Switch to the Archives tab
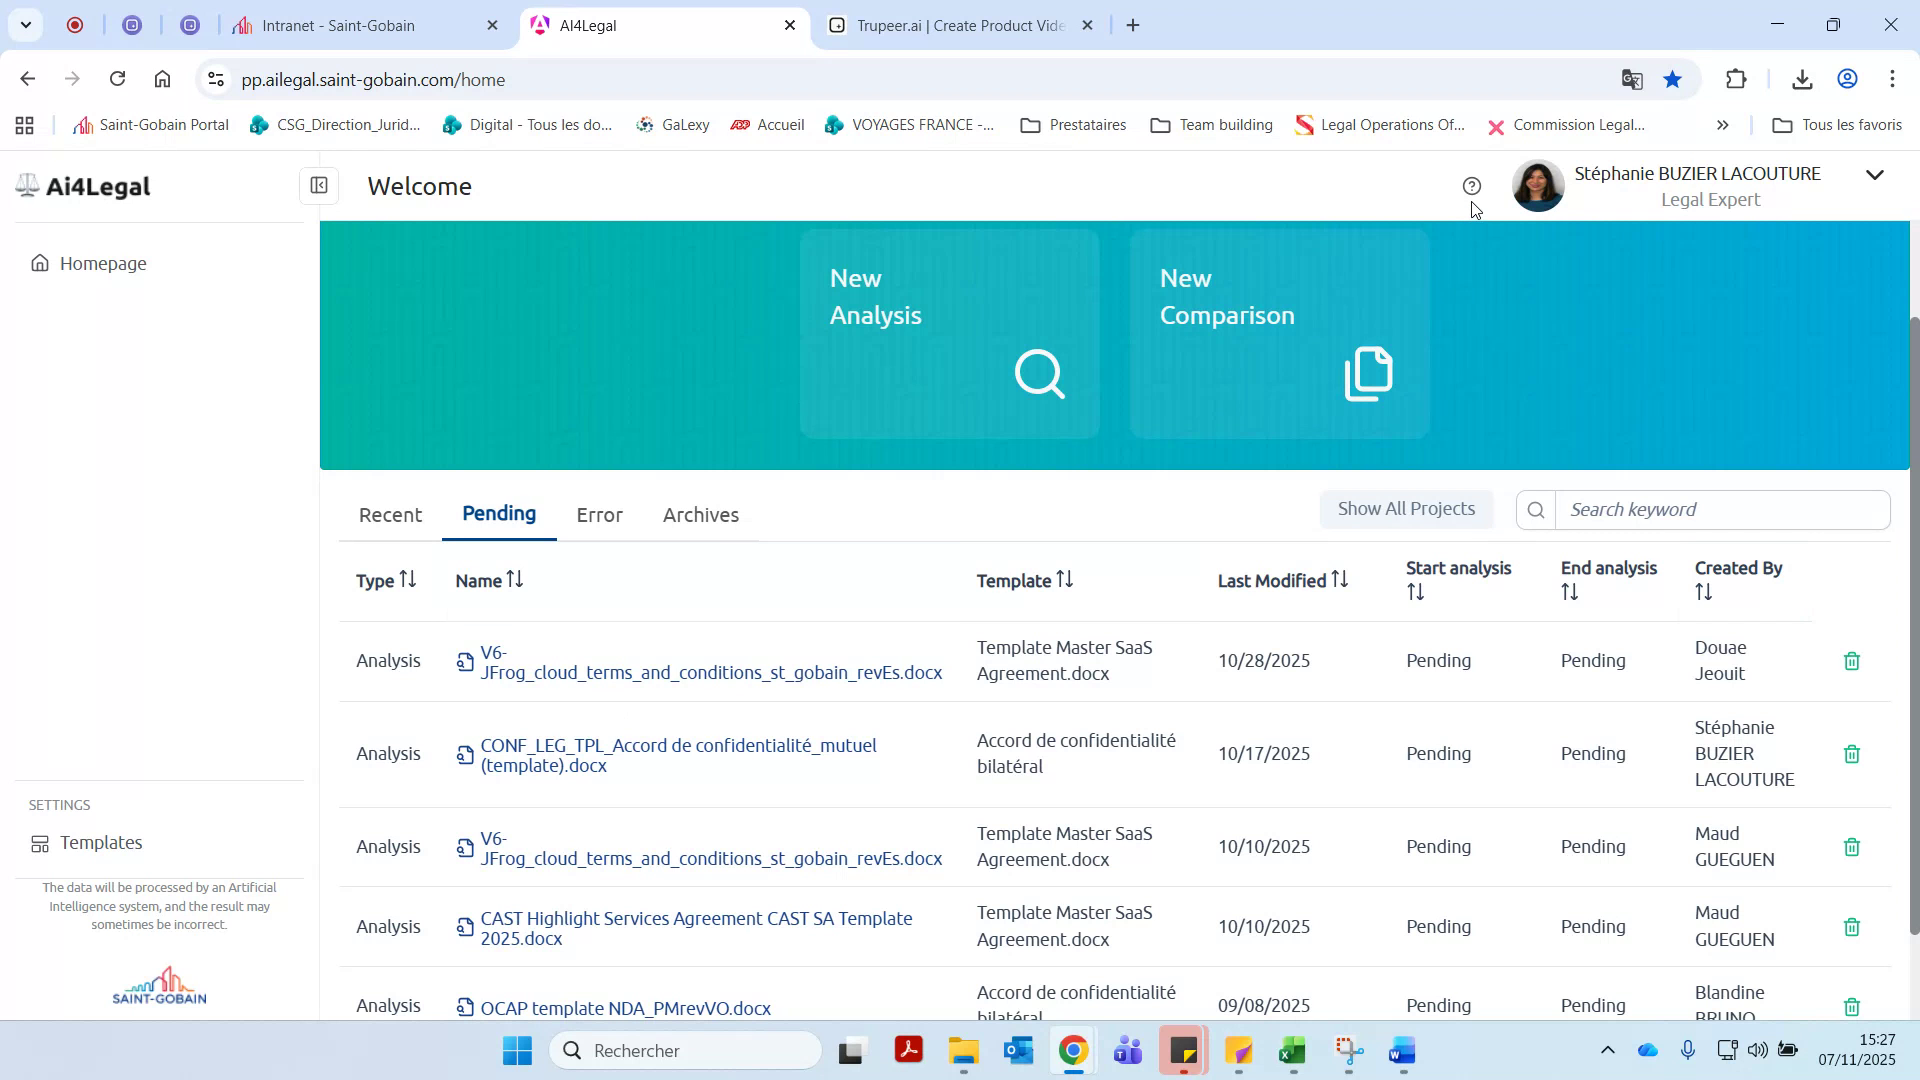 [700, 515]
